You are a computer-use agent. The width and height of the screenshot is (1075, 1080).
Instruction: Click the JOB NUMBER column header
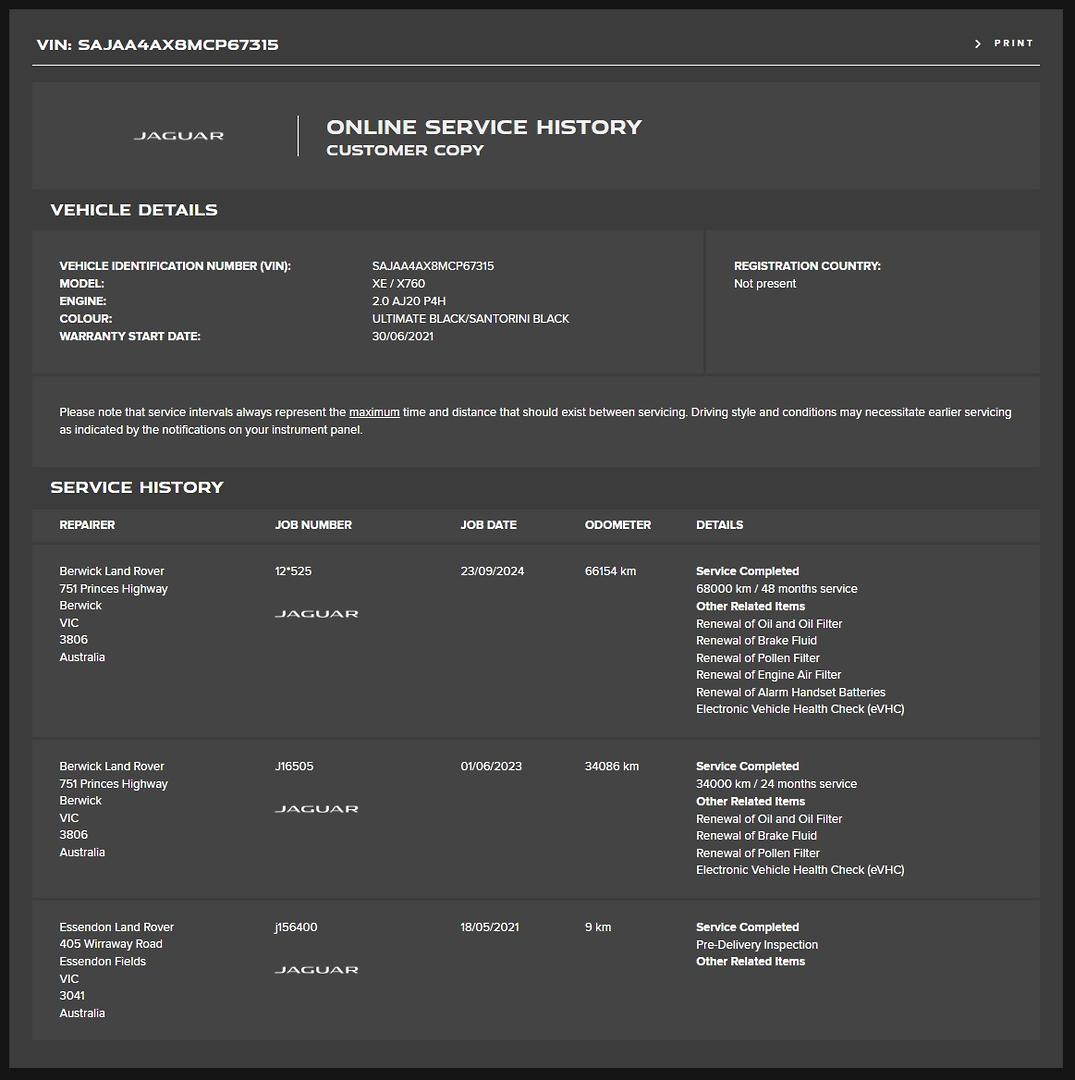[313, 525]
